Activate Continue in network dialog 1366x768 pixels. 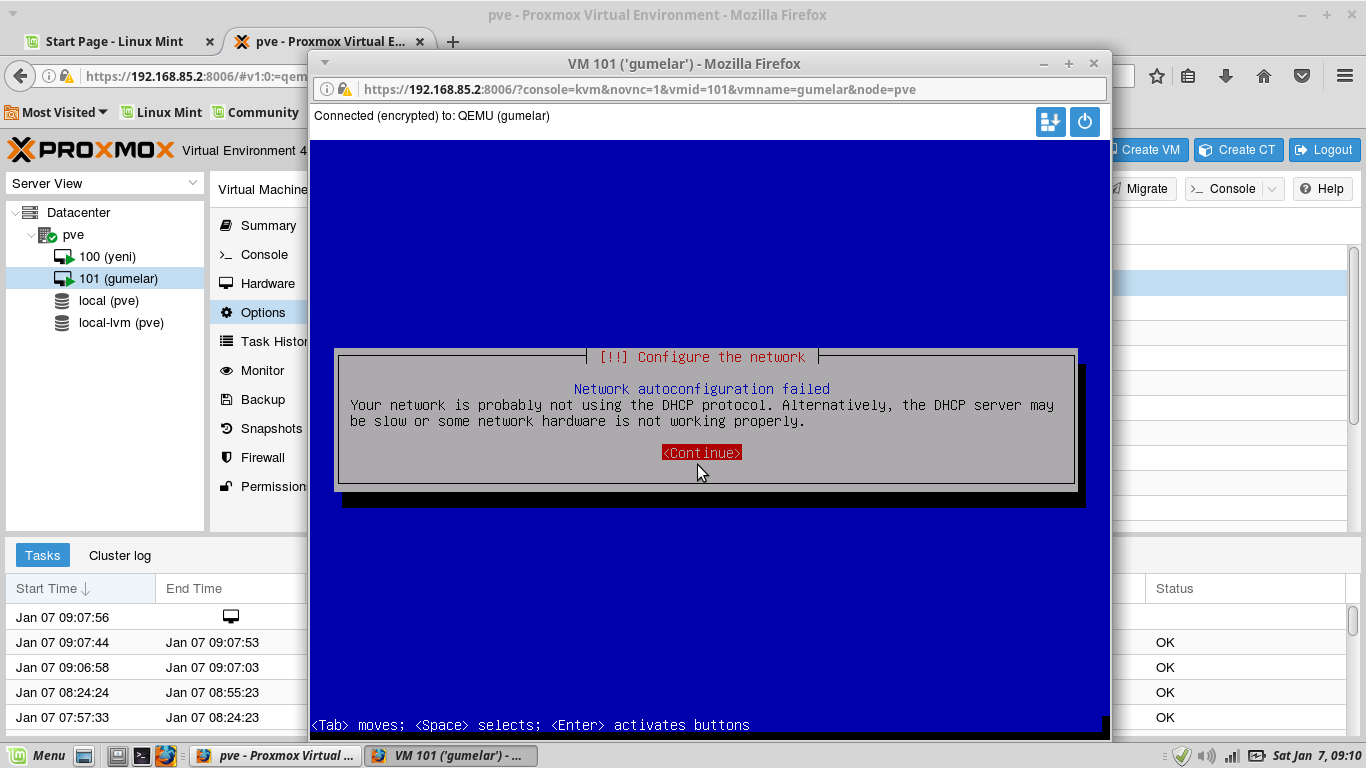point(702,453)
